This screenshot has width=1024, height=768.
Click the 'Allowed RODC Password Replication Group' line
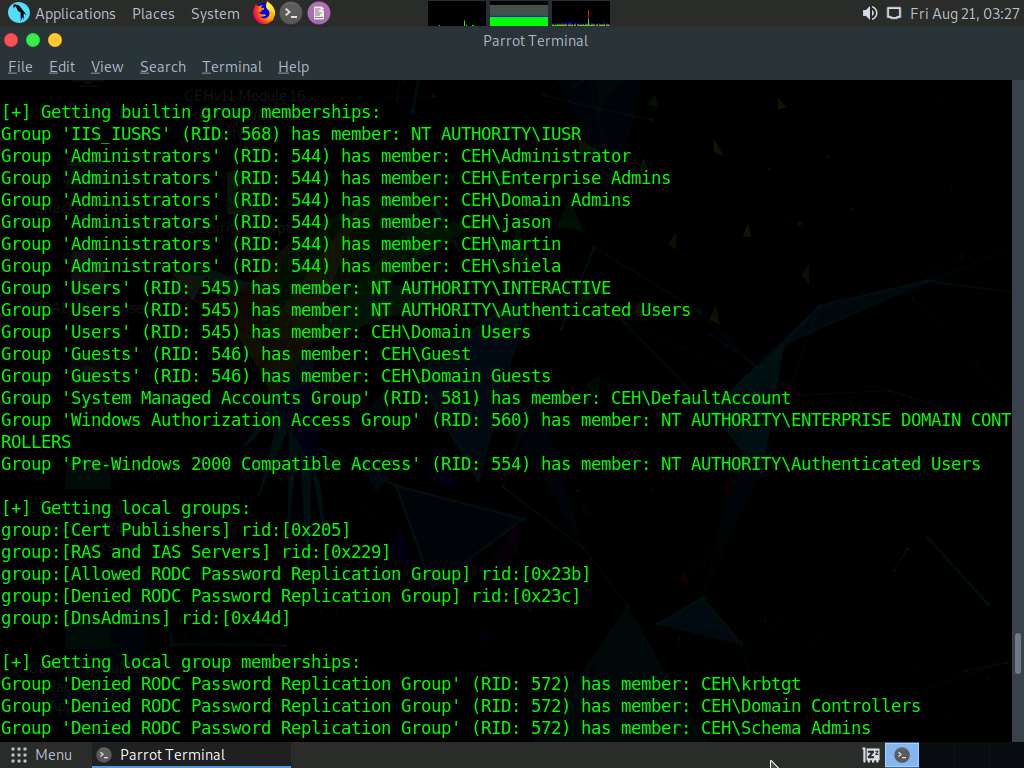(295, 574)
